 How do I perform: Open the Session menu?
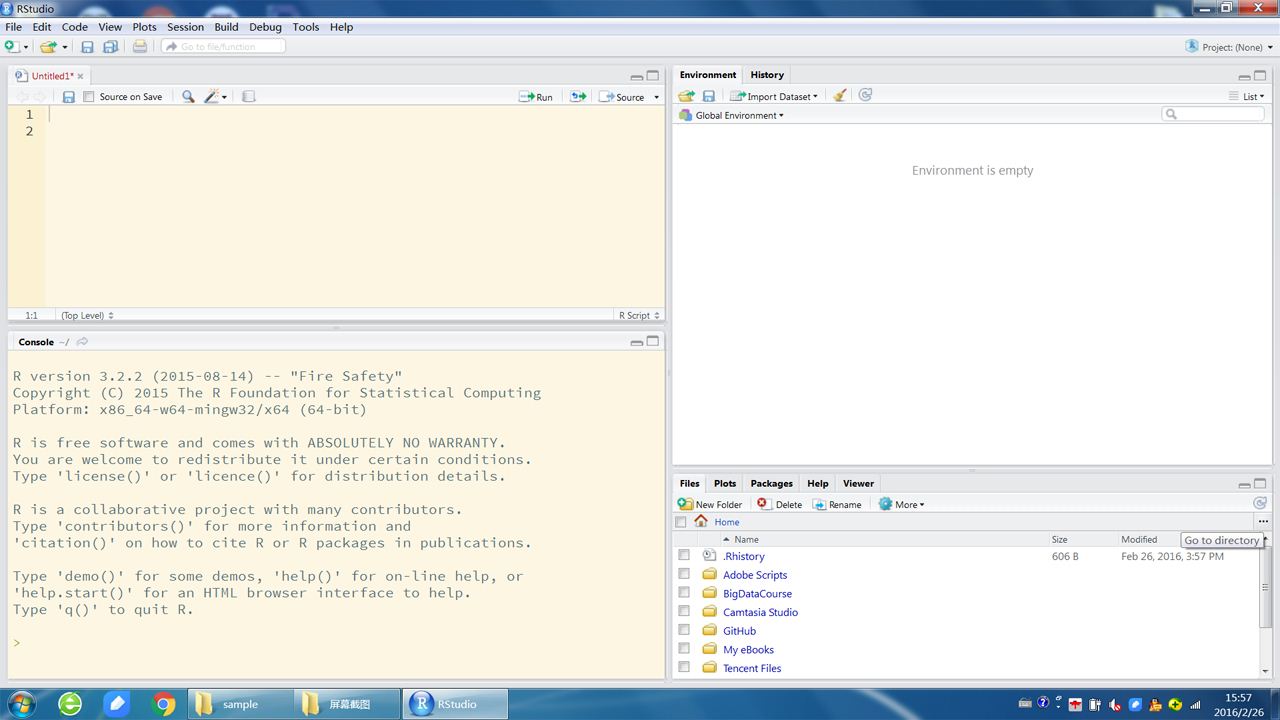click(x=185, y=27)
